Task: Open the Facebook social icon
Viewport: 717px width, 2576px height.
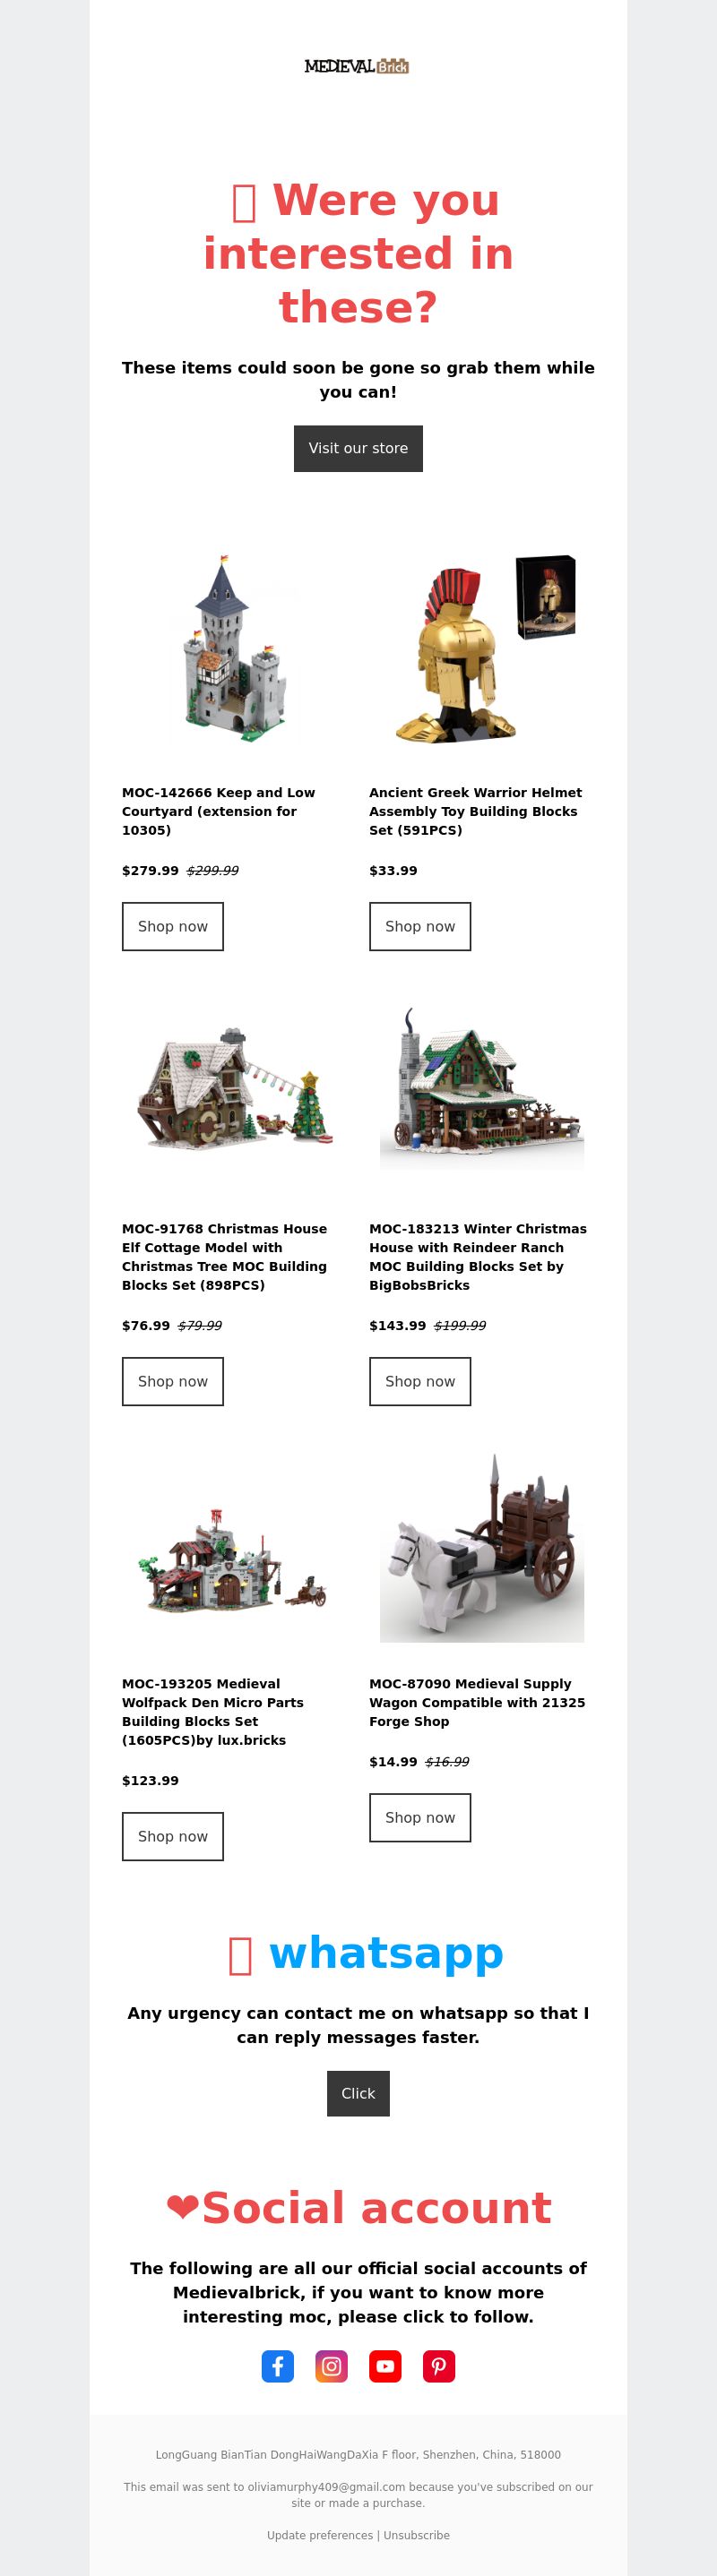Action: pos(277,2366)
